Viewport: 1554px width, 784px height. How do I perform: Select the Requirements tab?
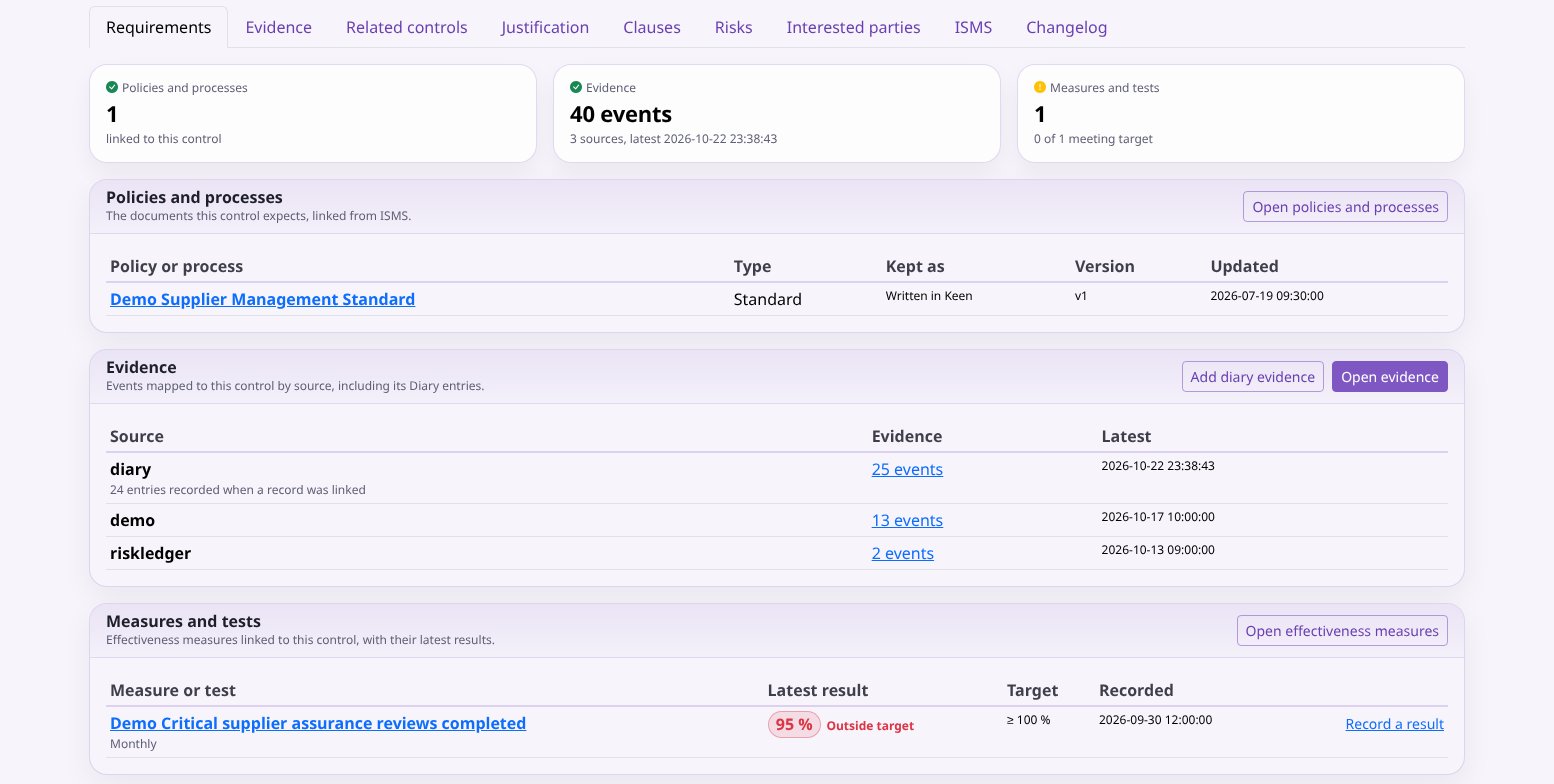159,27
